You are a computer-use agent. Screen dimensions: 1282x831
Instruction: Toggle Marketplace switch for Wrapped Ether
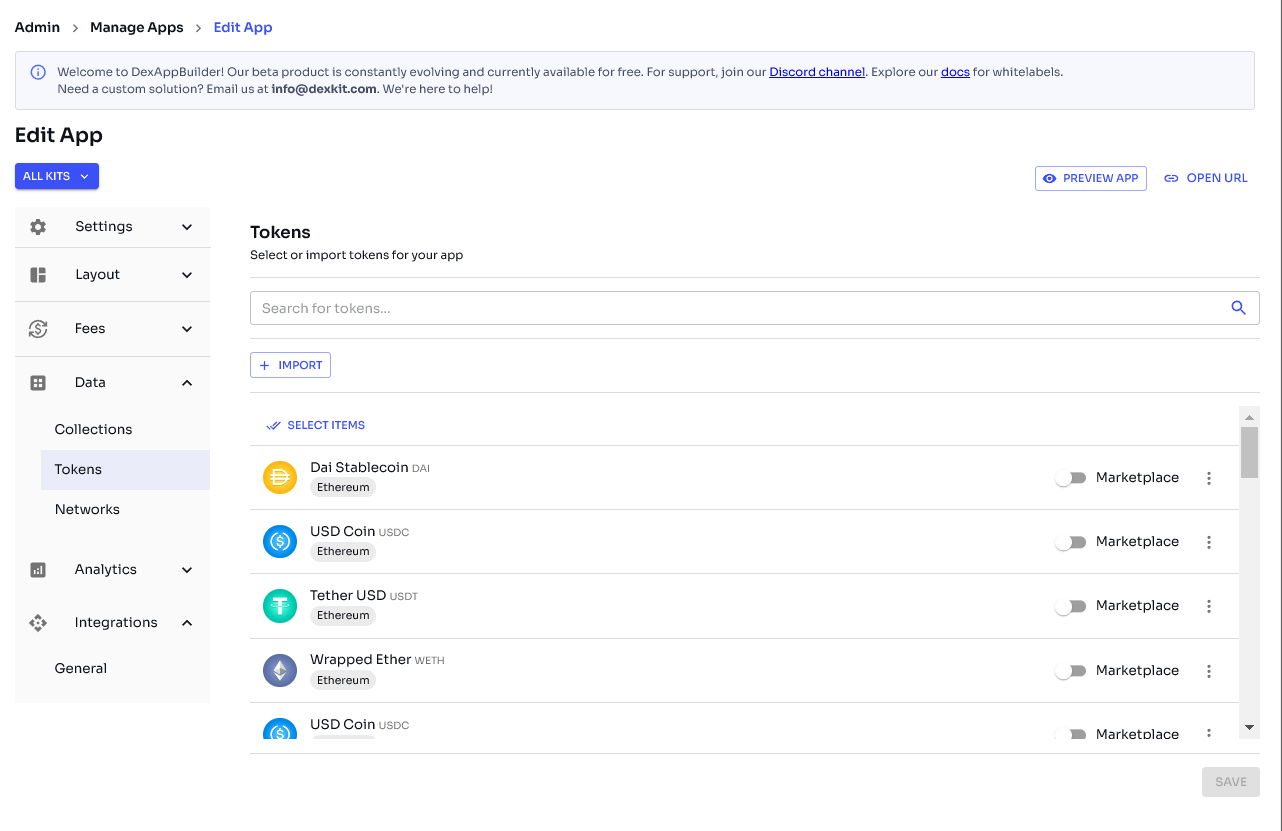[1070, 671]
